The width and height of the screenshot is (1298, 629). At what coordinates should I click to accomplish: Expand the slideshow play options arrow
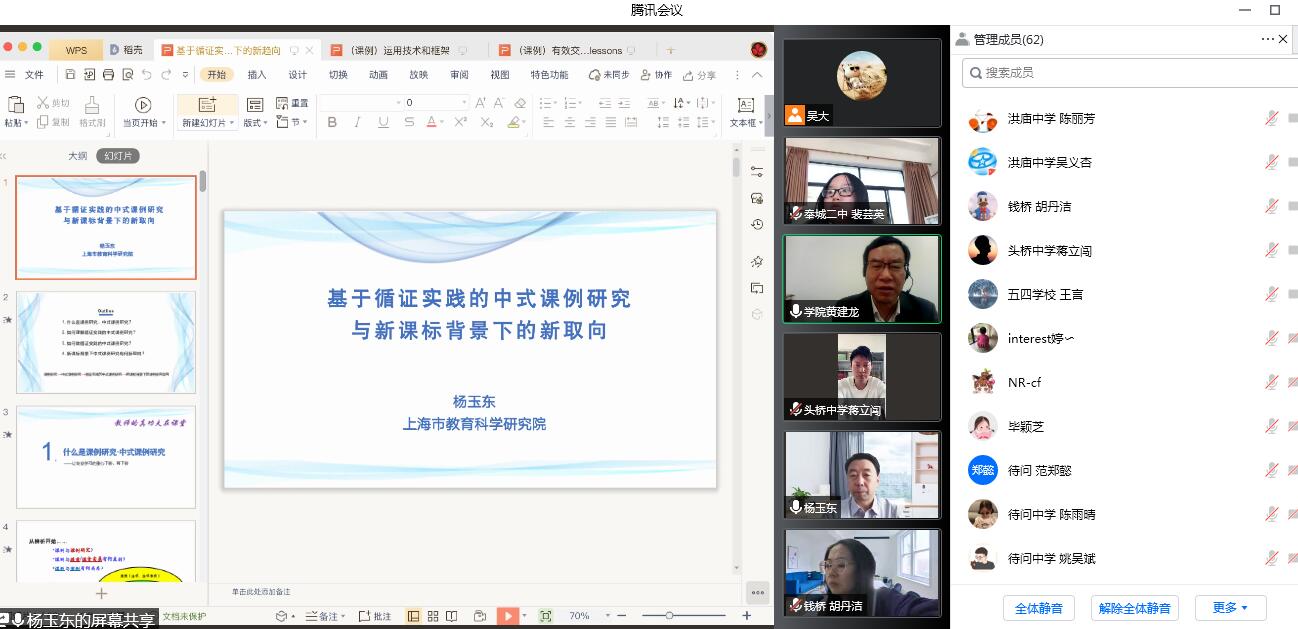[x=526, y=616]
